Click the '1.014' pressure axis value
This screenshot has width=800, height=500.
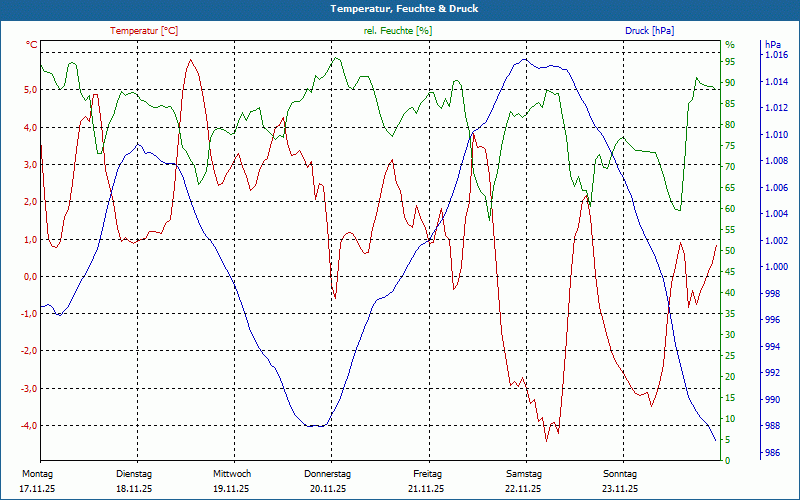click(x=777, y=82)
